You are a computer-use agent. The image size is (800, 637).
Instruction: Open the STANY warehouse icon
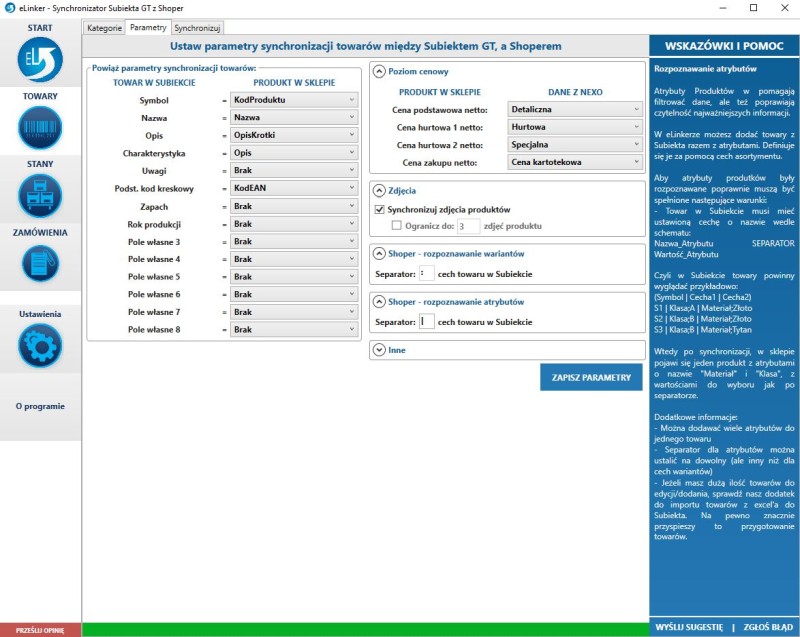click(x=40, y=196)
